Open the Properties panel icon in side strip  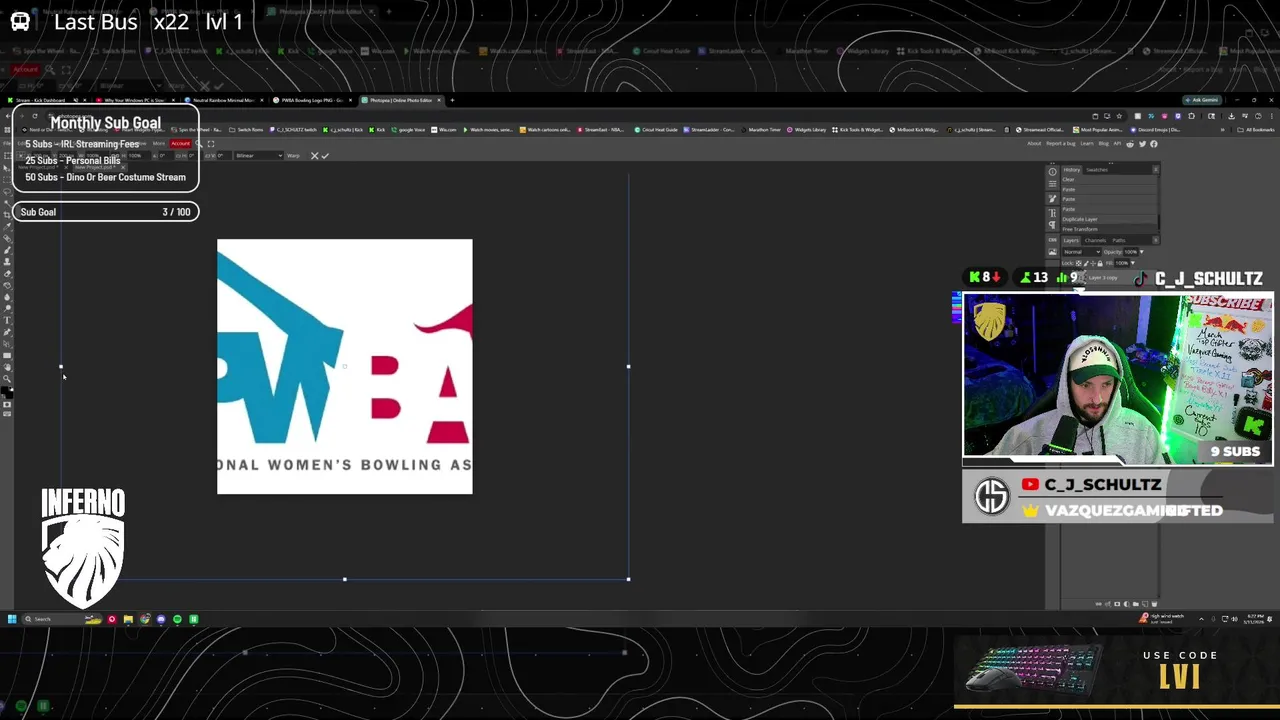click(x=1052, y=184)
